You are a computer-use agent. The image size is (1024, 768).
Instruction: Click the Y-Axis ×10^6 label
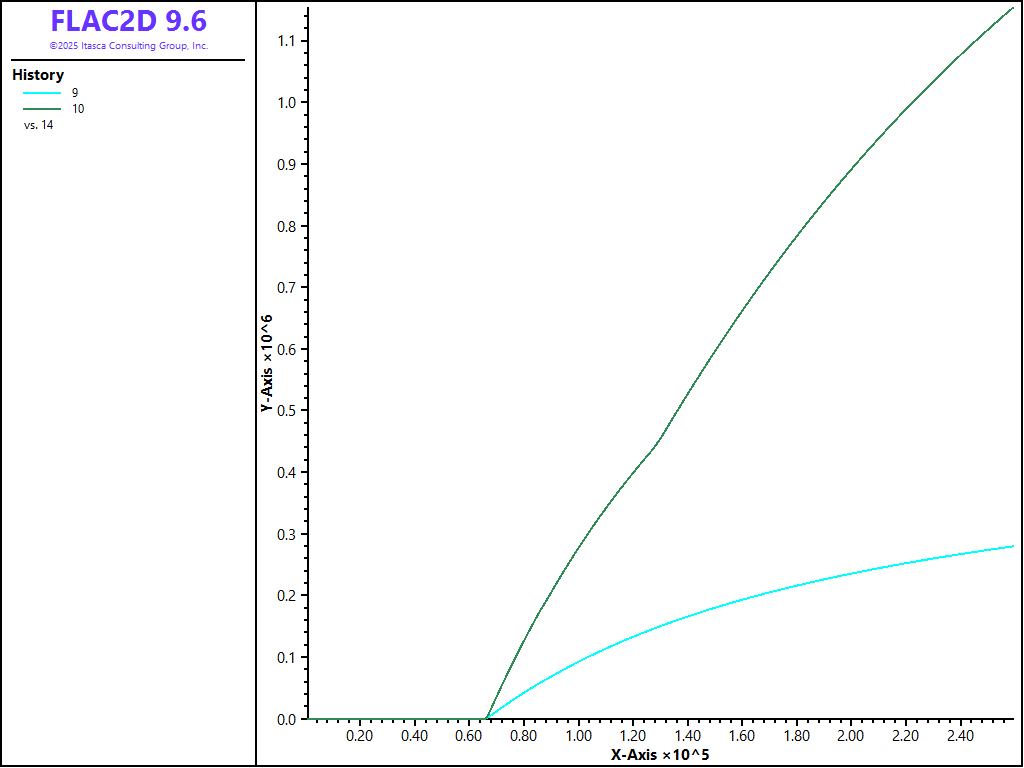pos(267,364)
